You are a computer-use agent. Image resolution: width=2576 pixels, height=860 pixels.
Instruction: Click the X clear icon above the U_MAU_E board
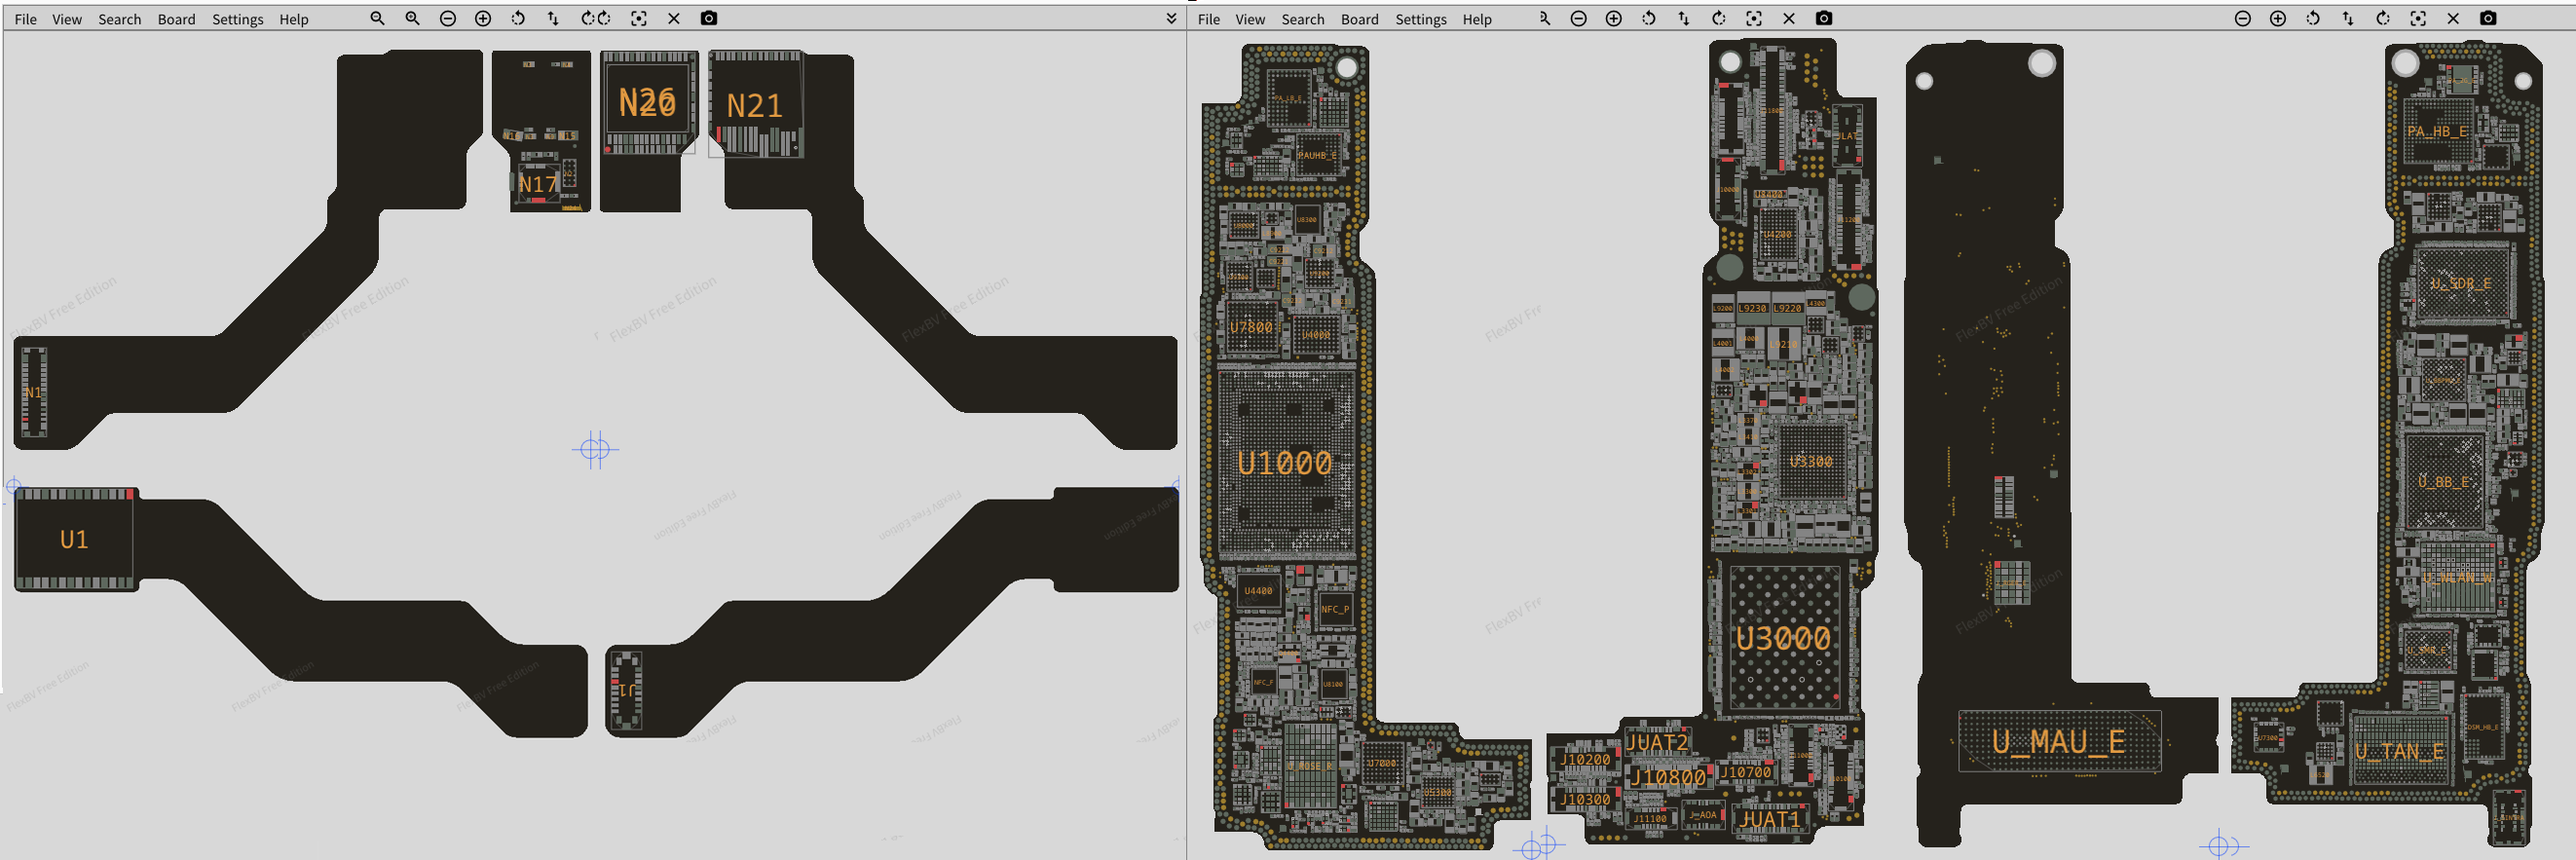[x=2452, y=18]
